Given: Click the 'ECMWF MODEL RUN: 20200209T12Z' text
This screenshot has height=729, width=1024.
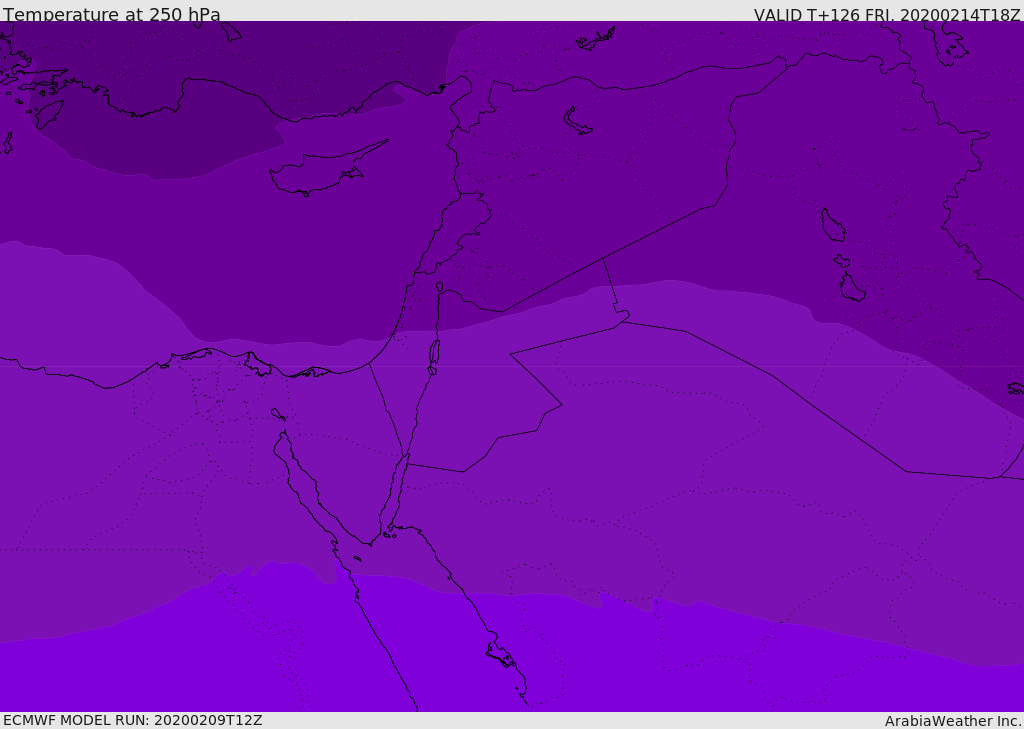Looking at the screenshot, I should tap(133, 721).
